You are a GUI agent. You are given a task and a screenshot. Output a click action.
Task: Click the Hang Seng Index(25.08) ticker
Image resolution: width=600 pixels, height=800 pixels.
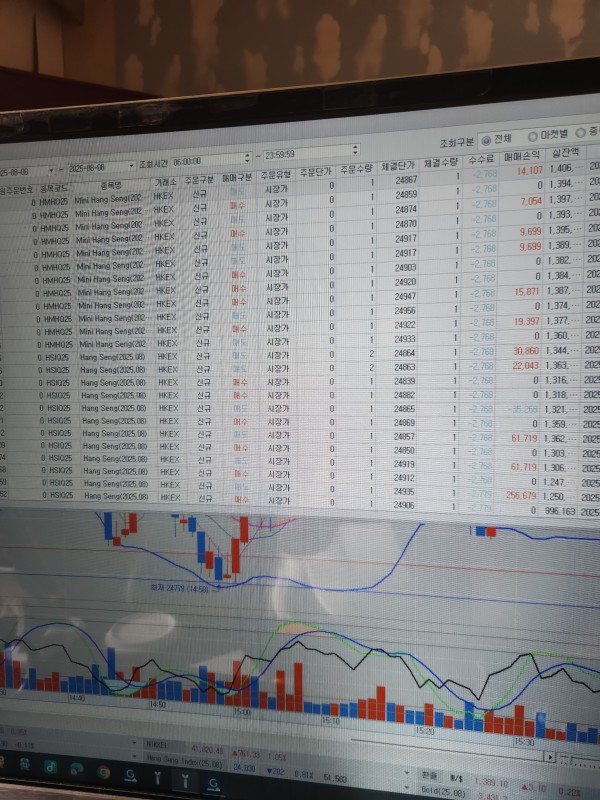184,761
